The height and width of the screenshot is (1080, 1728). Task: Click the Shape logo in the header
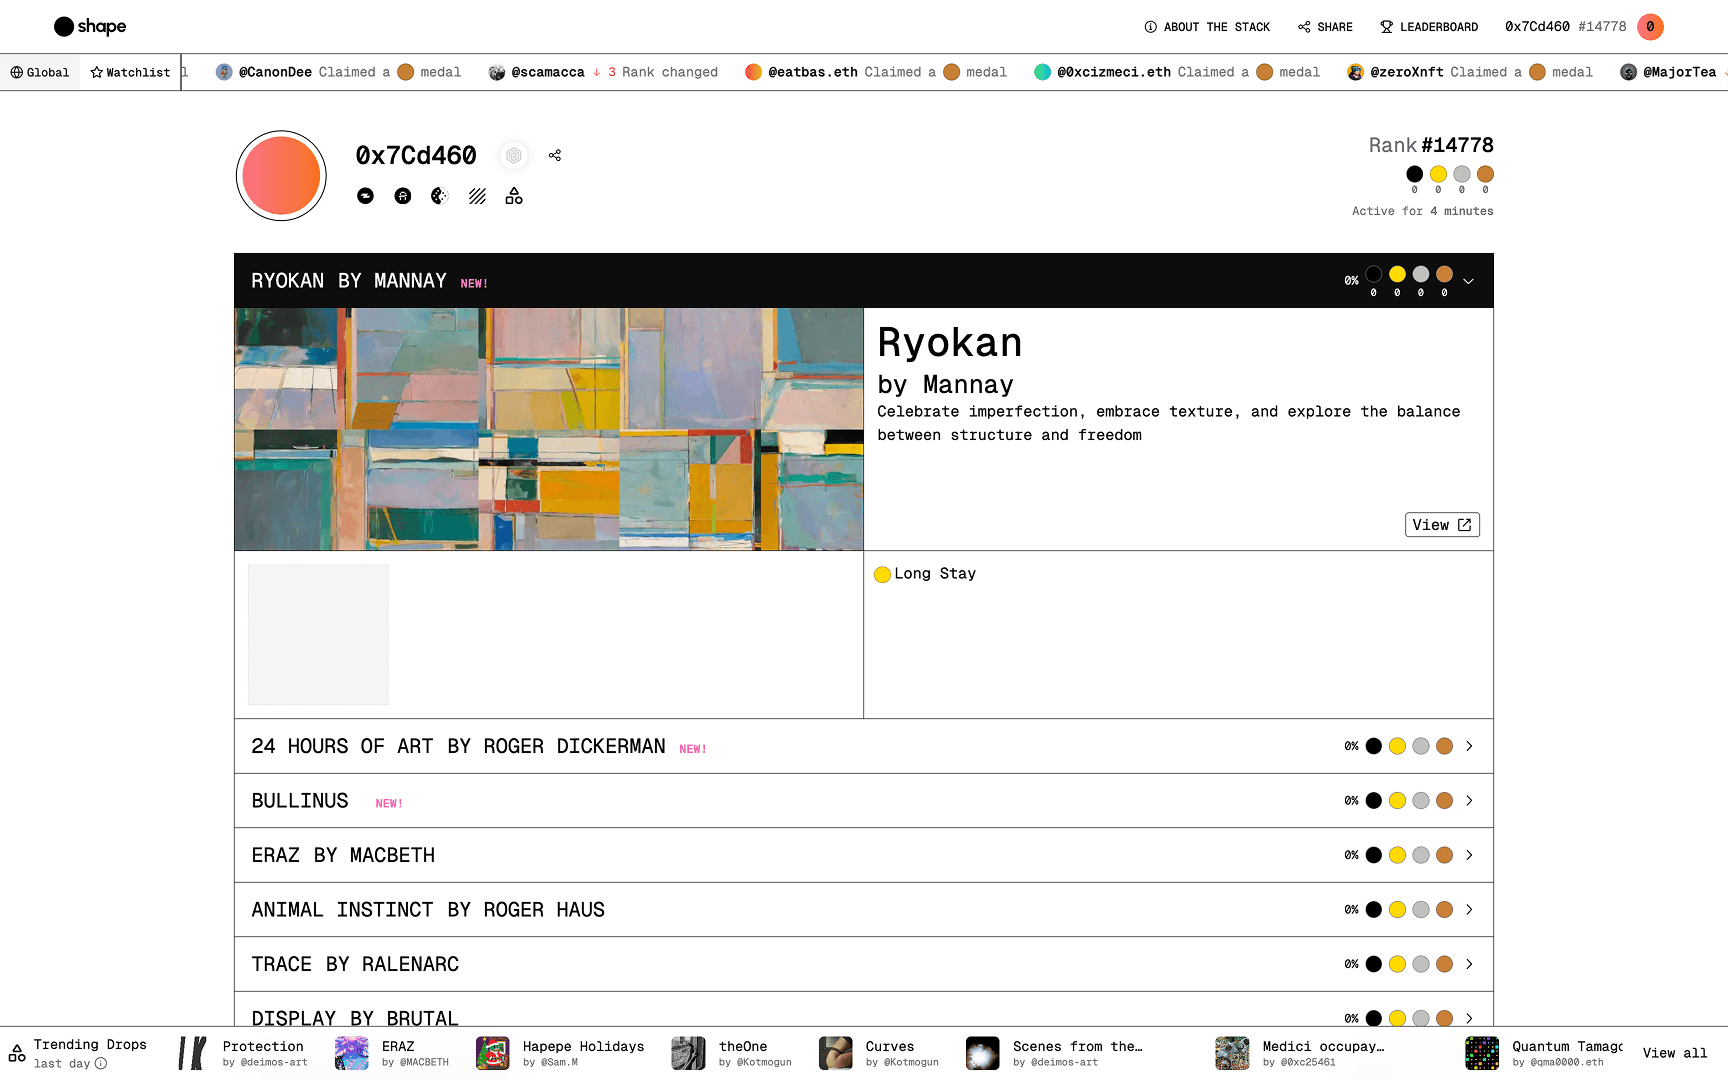pyautogui.click(x=90, y=26)
